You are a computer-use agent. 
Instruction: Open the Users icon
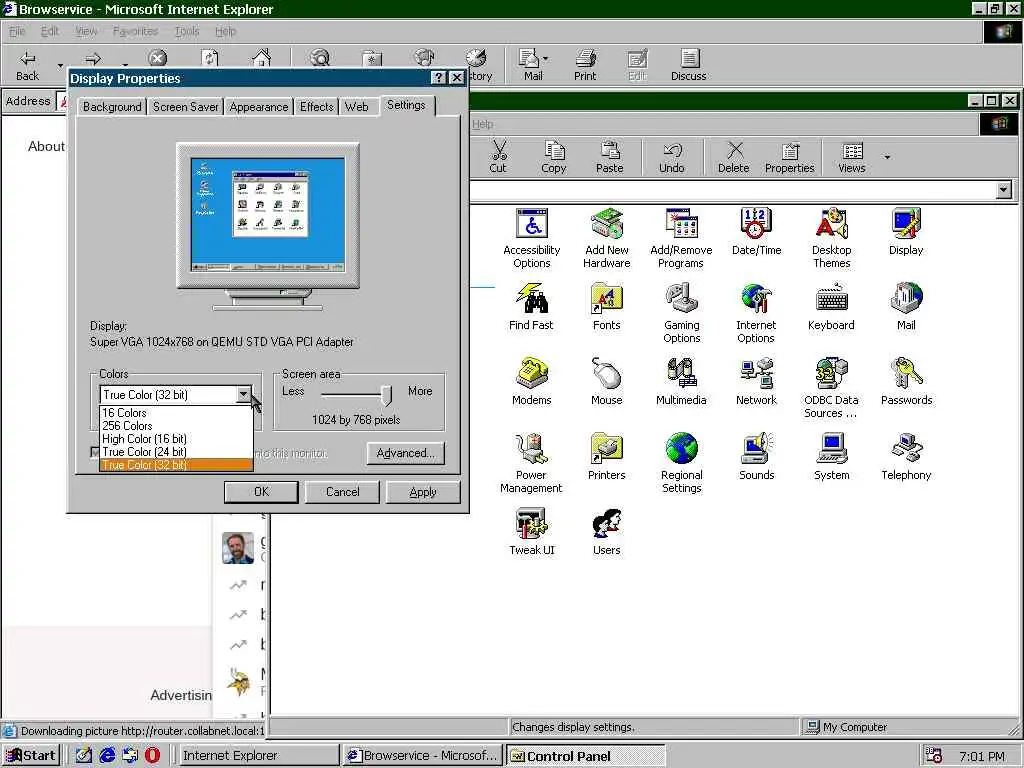[607, 532]
